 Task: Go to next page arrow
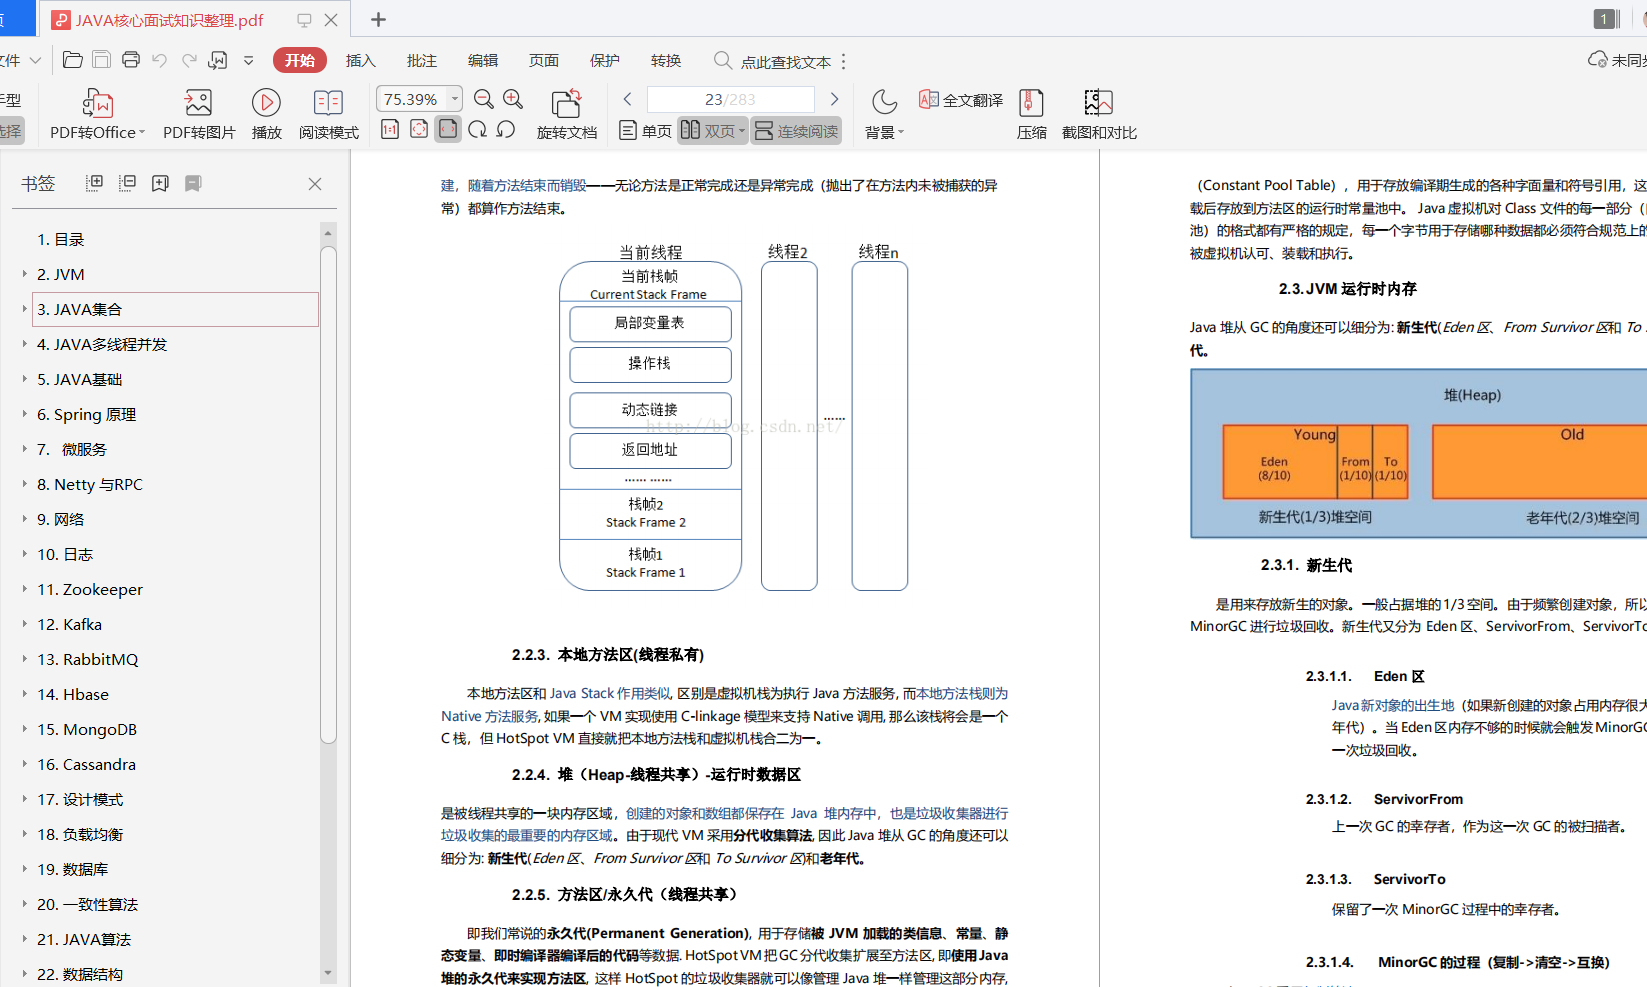point(834,99)
